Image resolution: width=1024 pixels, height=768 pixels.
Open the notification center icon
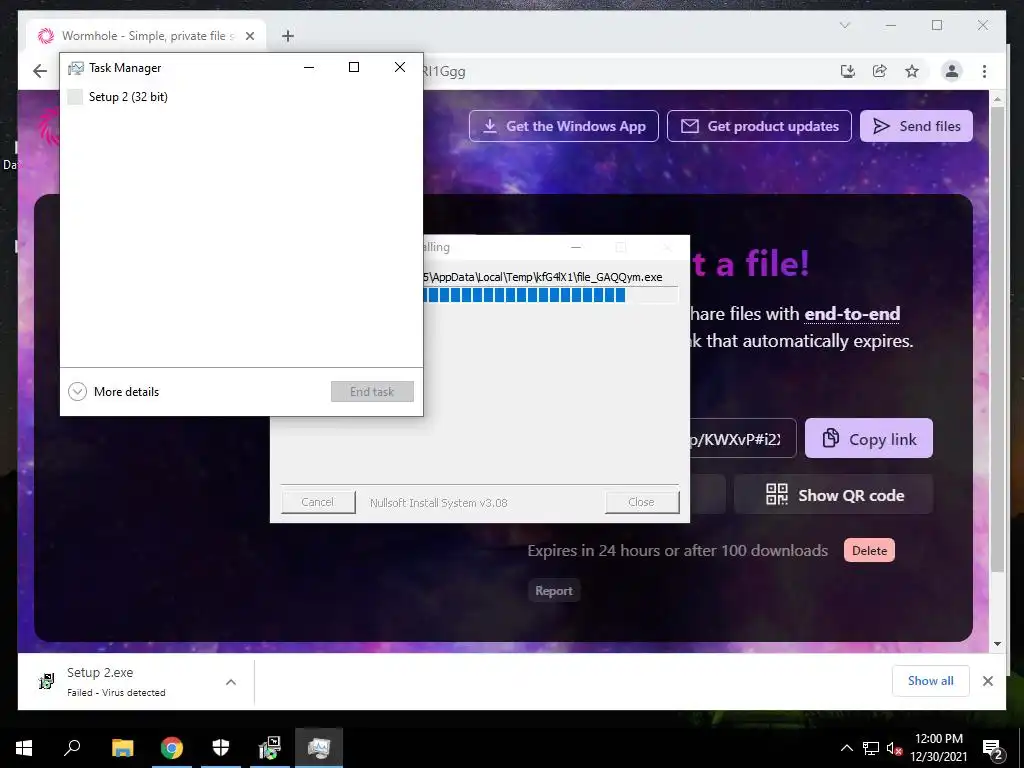coord(993,748)
